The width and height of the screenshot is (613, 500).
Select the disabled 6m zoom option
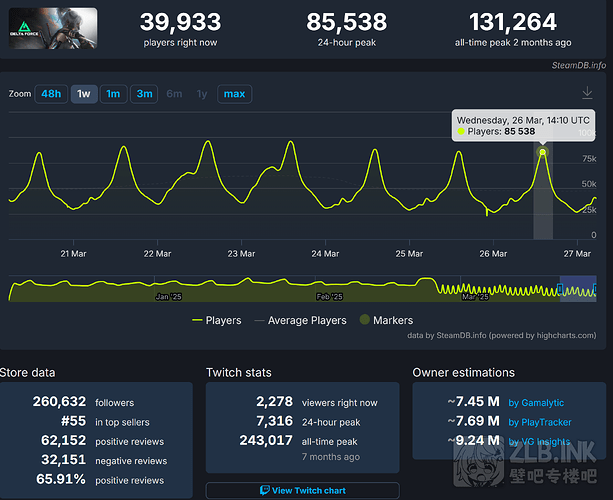174,94
